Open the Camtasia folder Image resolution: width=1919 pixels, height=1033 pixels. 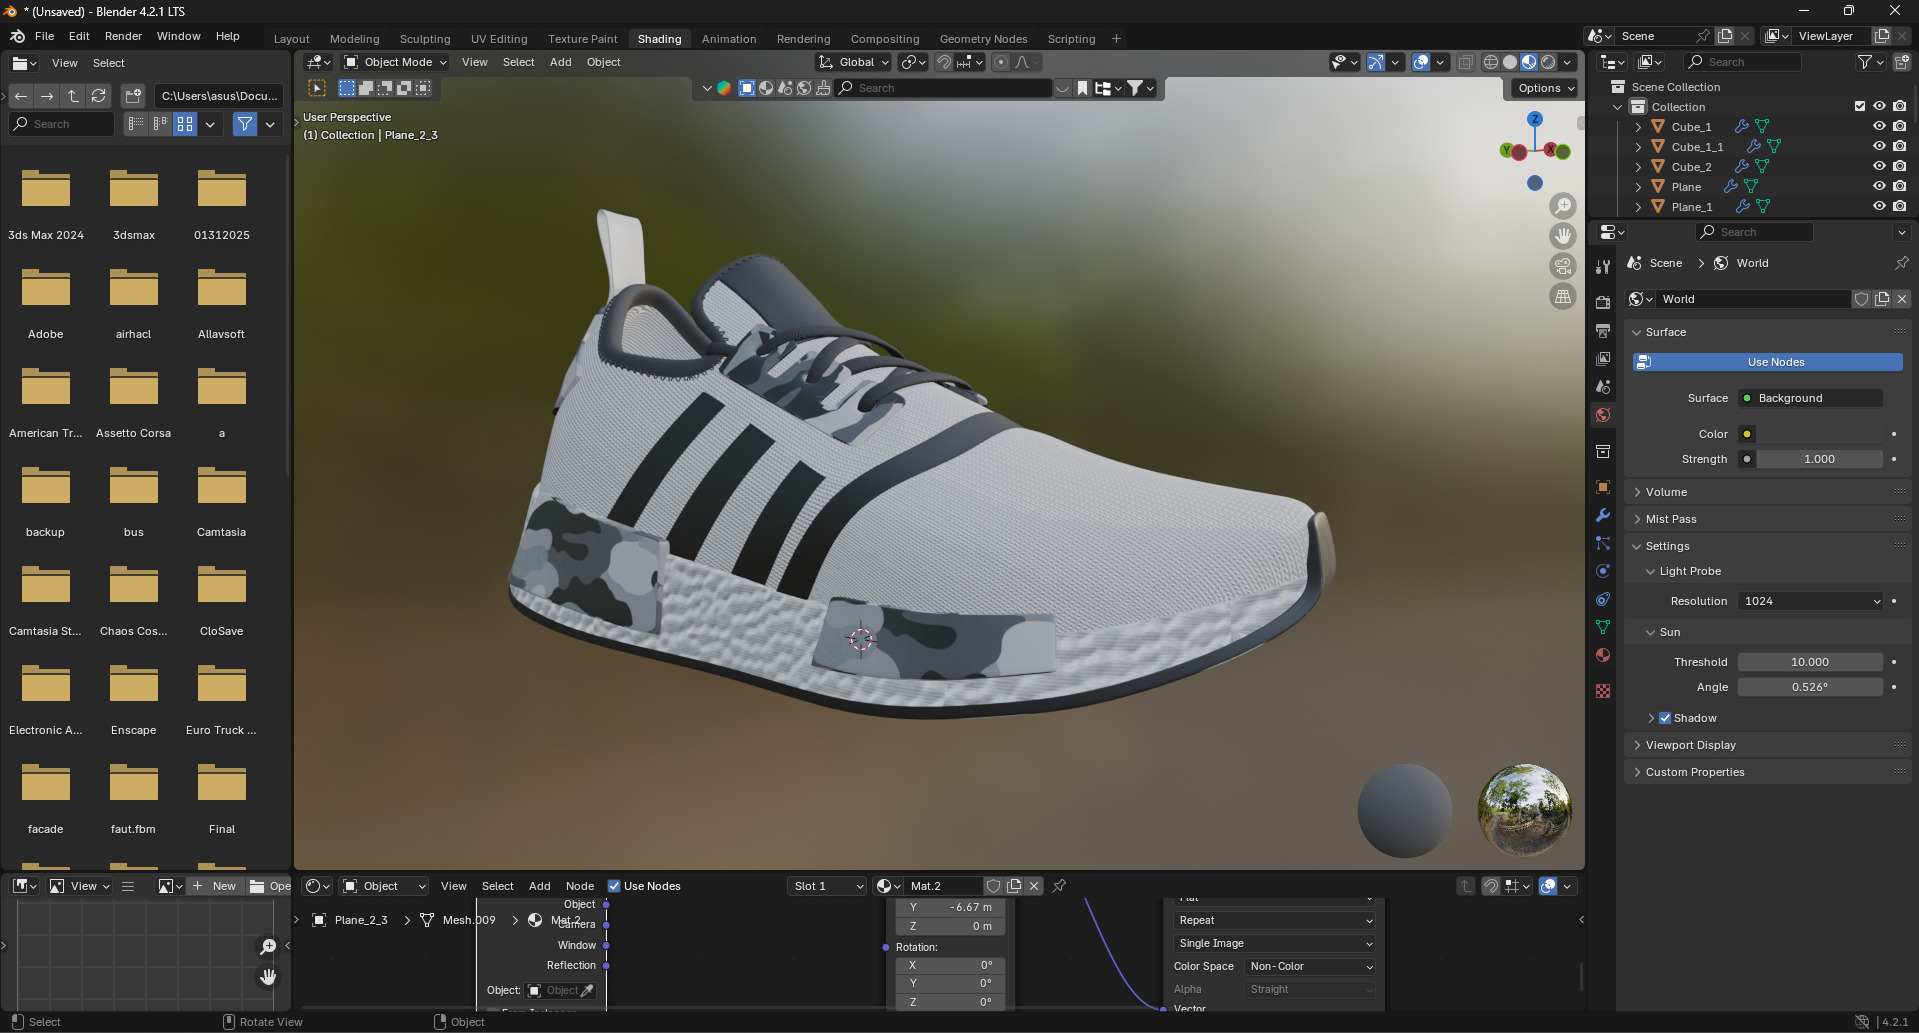tap(221, 500)
